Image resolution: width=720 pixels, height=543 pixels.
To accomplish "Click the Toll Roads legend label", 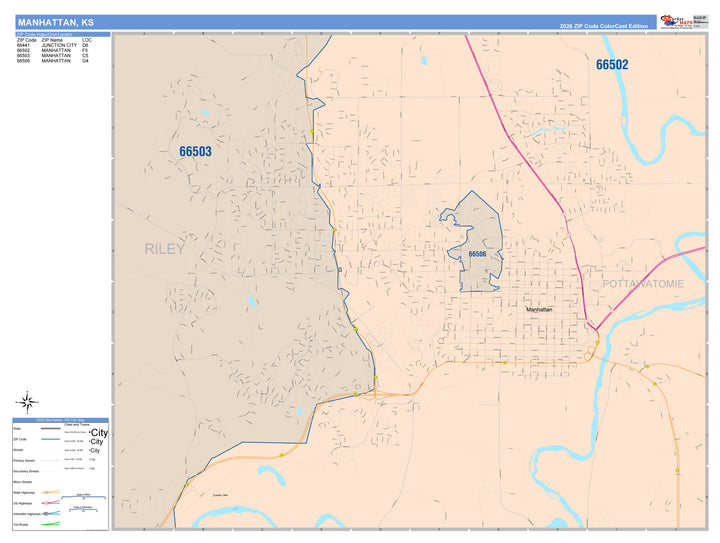I will [21, 524].
